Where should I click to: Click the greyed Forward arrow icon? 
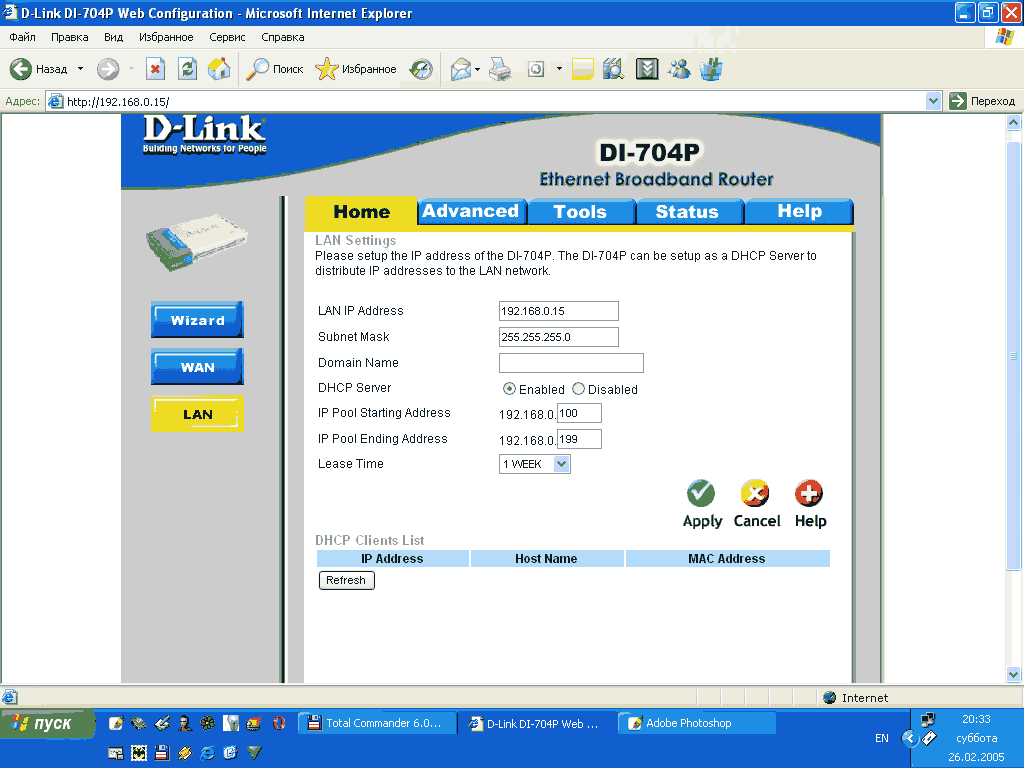tap(108, 69)
